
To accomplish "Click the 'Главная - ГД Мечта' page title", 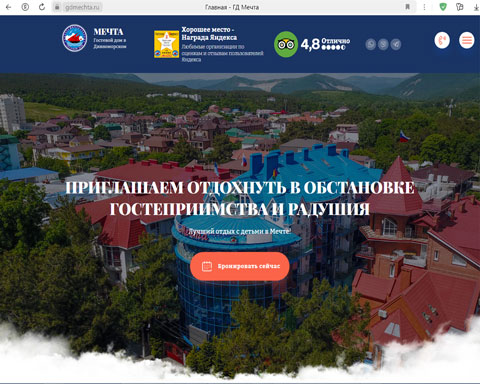I will (x=232, y=7).
